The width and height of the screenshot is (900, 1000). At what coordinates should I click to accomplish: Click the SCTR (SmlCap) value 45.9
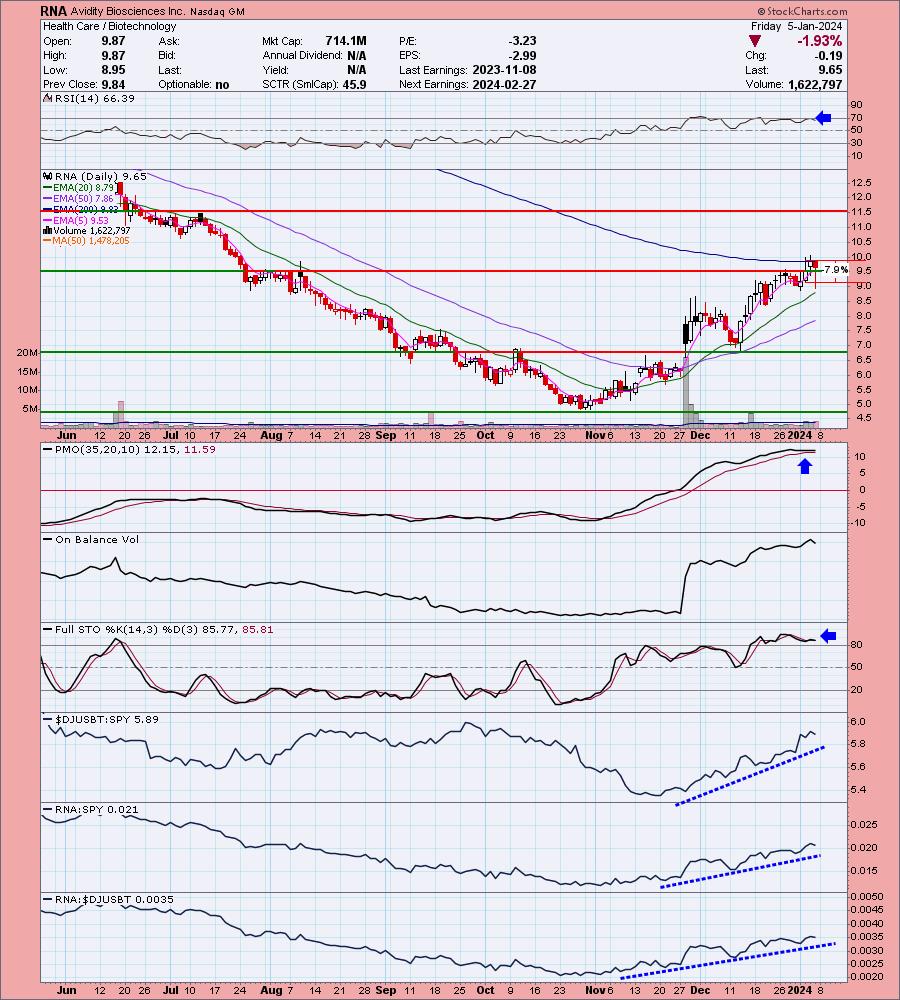point(354,85)
